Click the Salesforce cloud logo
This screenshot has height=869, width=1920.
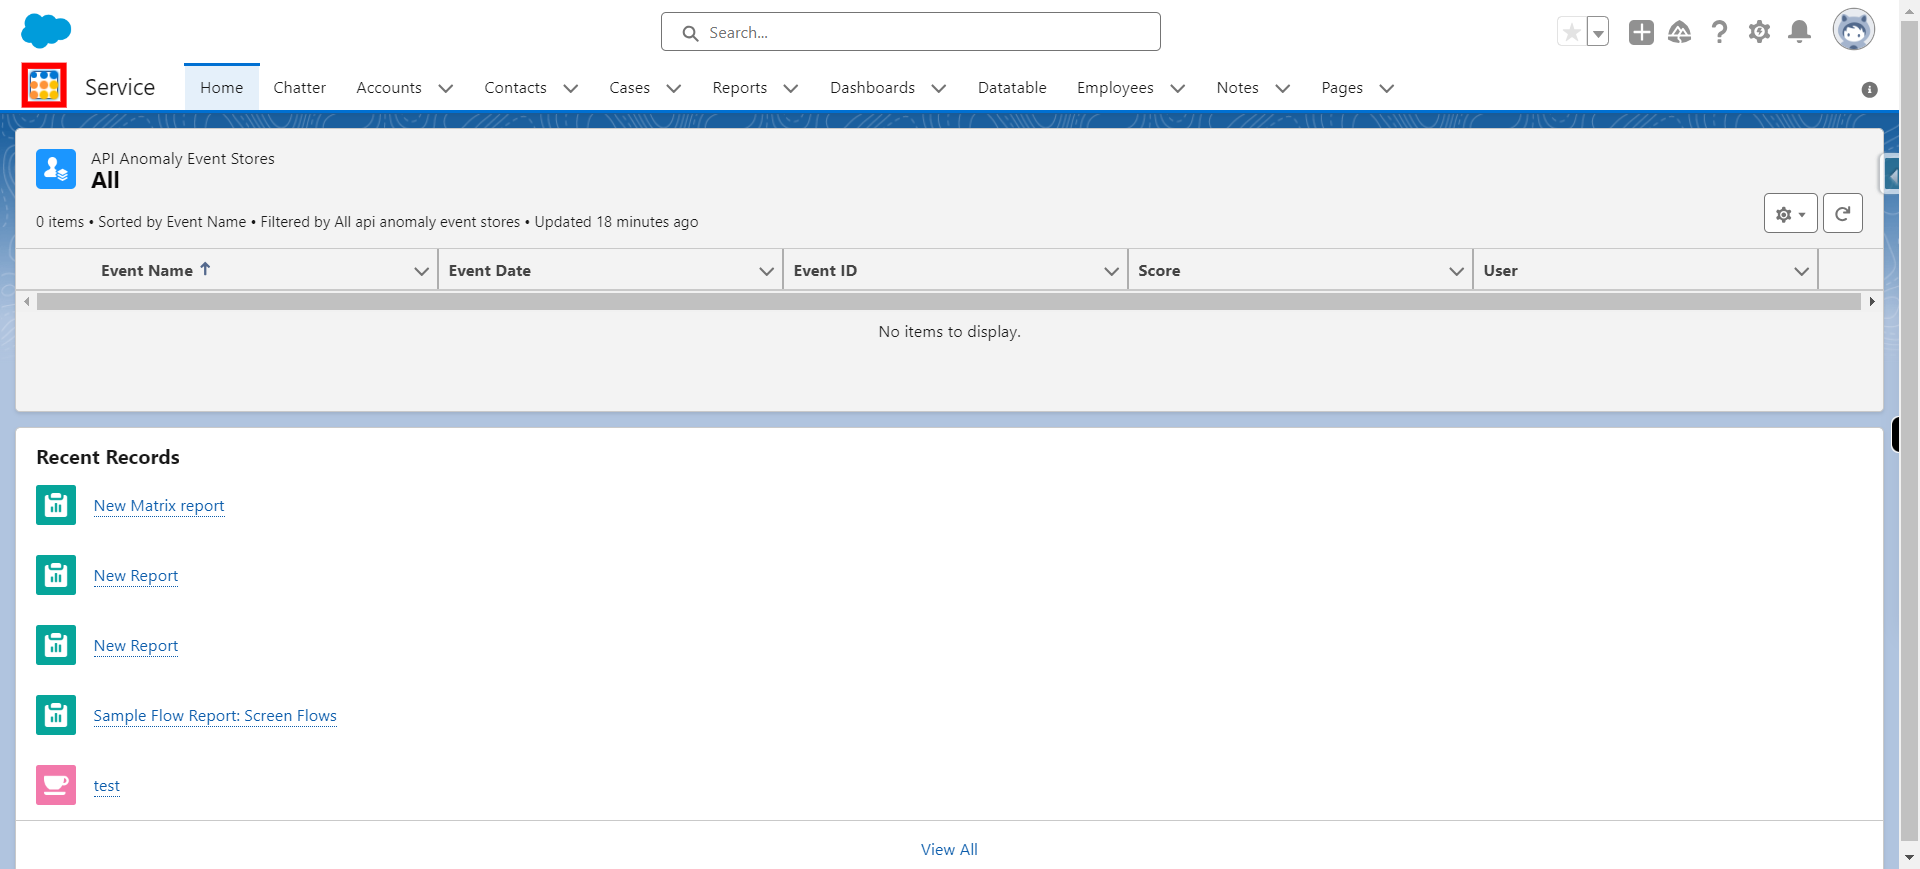[46, 31]
